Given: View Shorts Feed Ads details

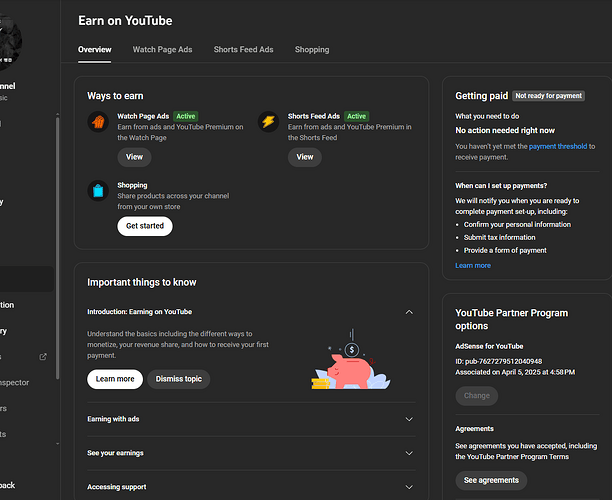Looking at the screenshot, I should click(x=305, y=157).
